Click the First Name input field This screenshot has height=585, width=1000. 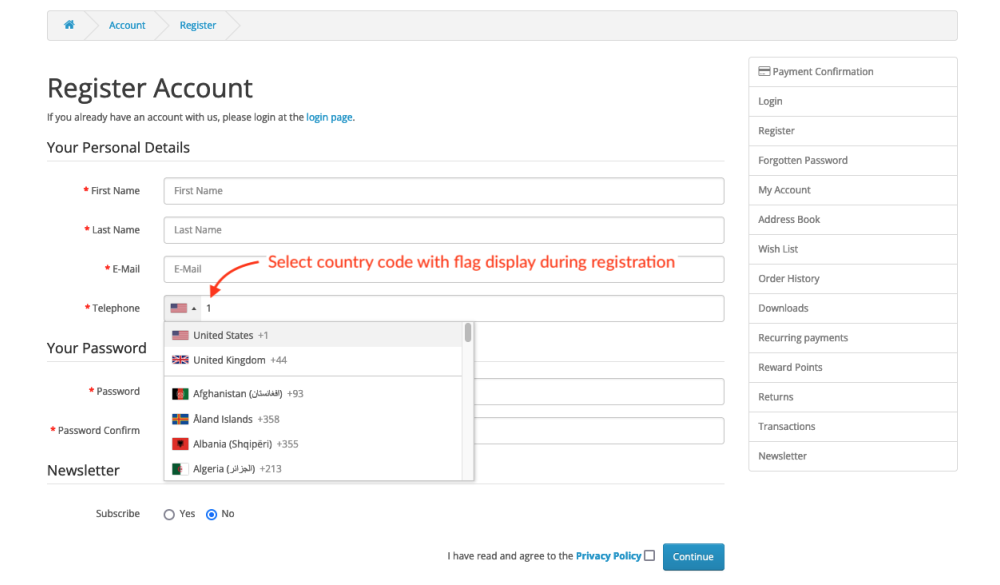point(443,191)
